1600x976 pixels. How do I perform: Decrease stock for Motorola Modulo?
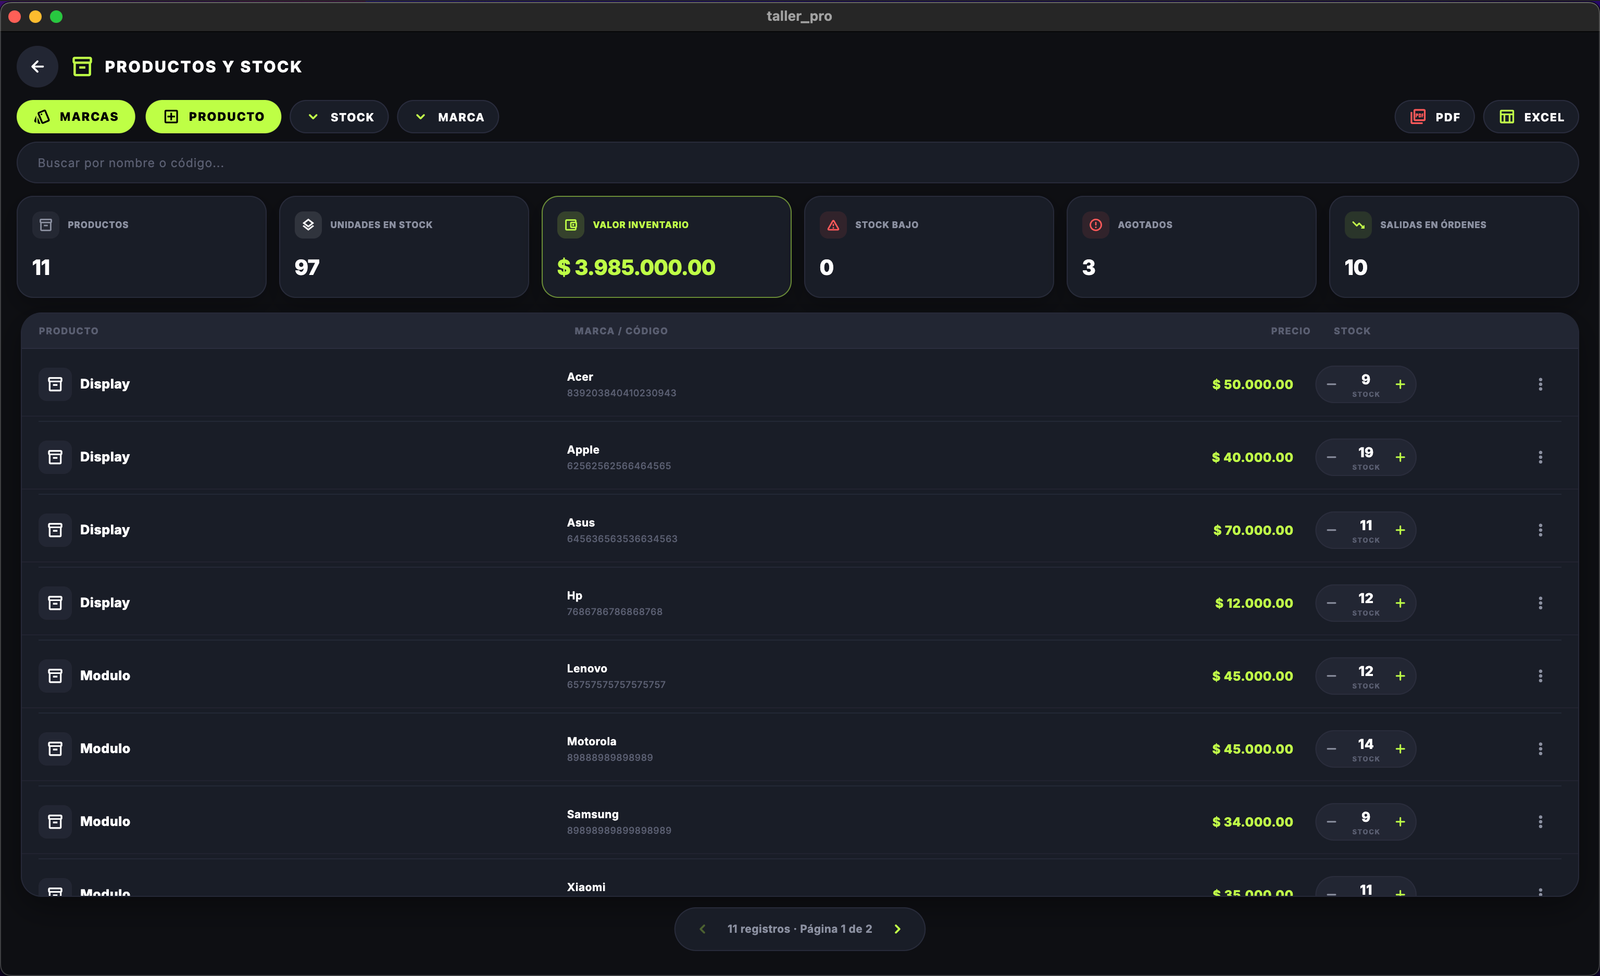[x=1331, y=750]
